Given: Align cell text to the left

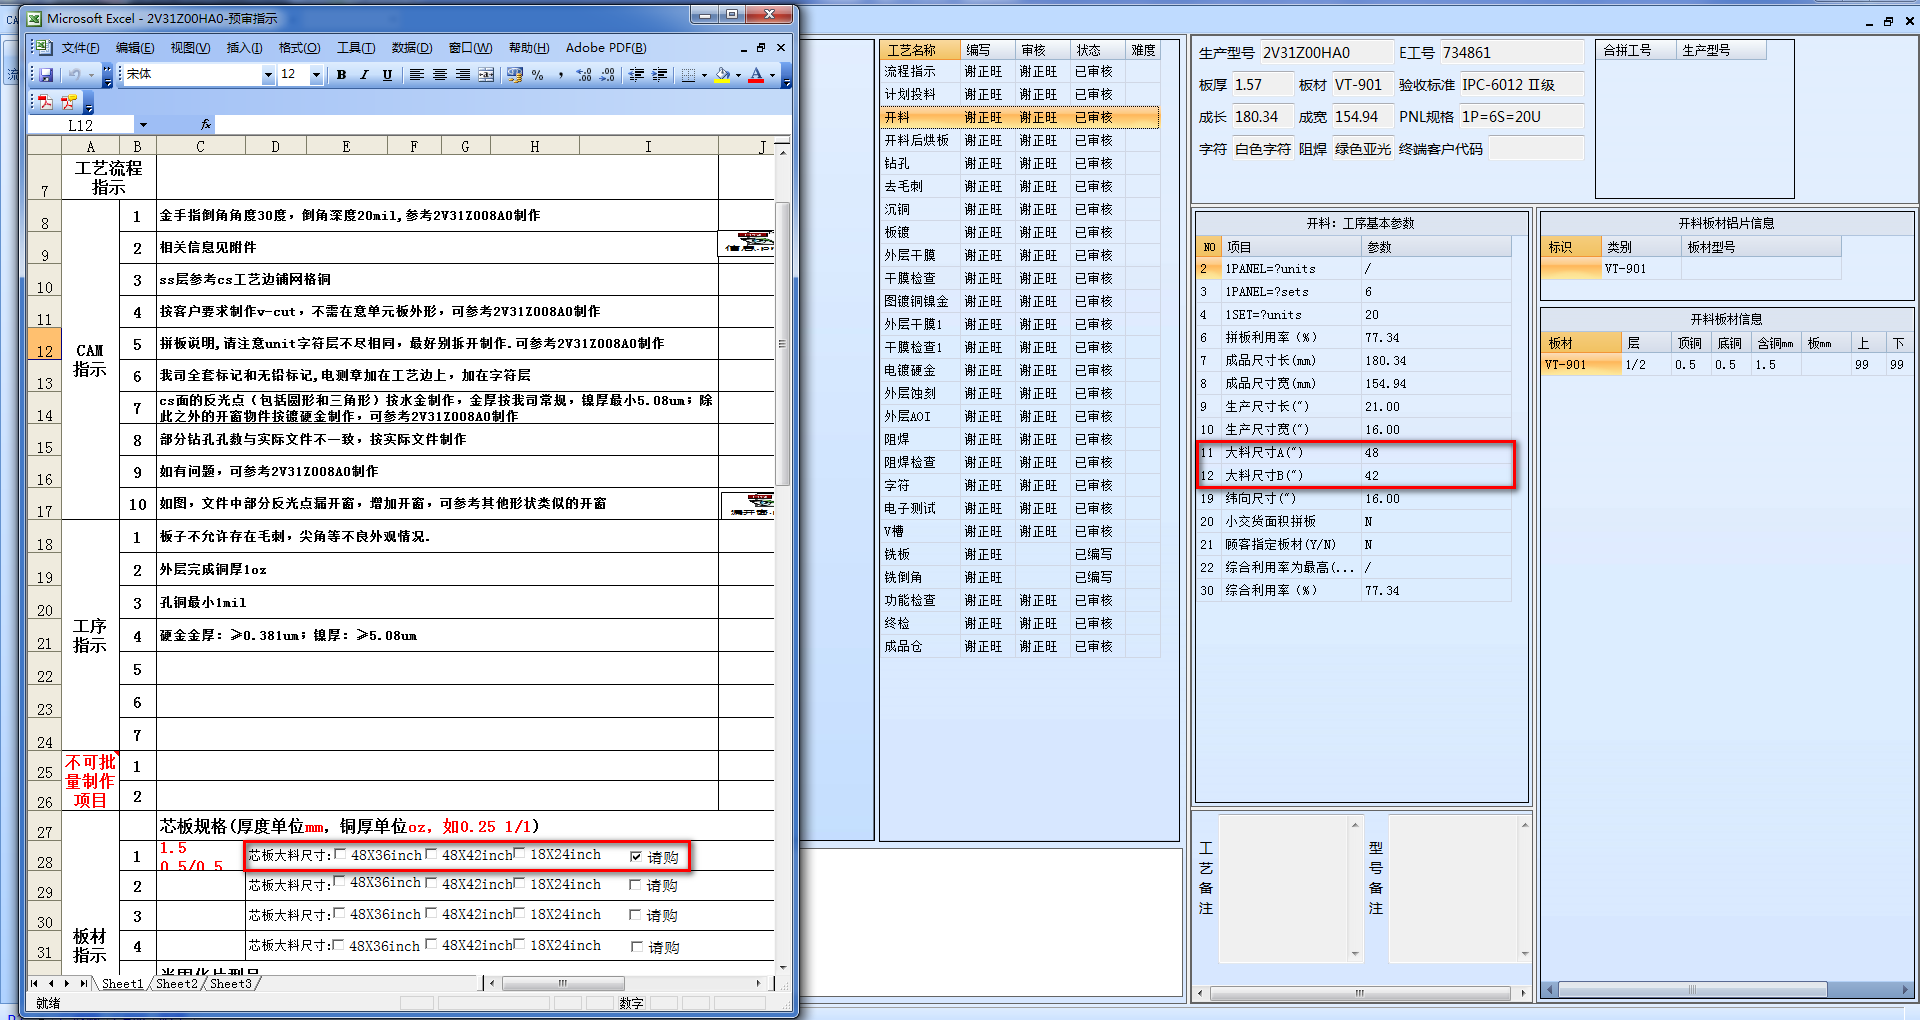Looking at the screenshot, I should click(417, 75).
